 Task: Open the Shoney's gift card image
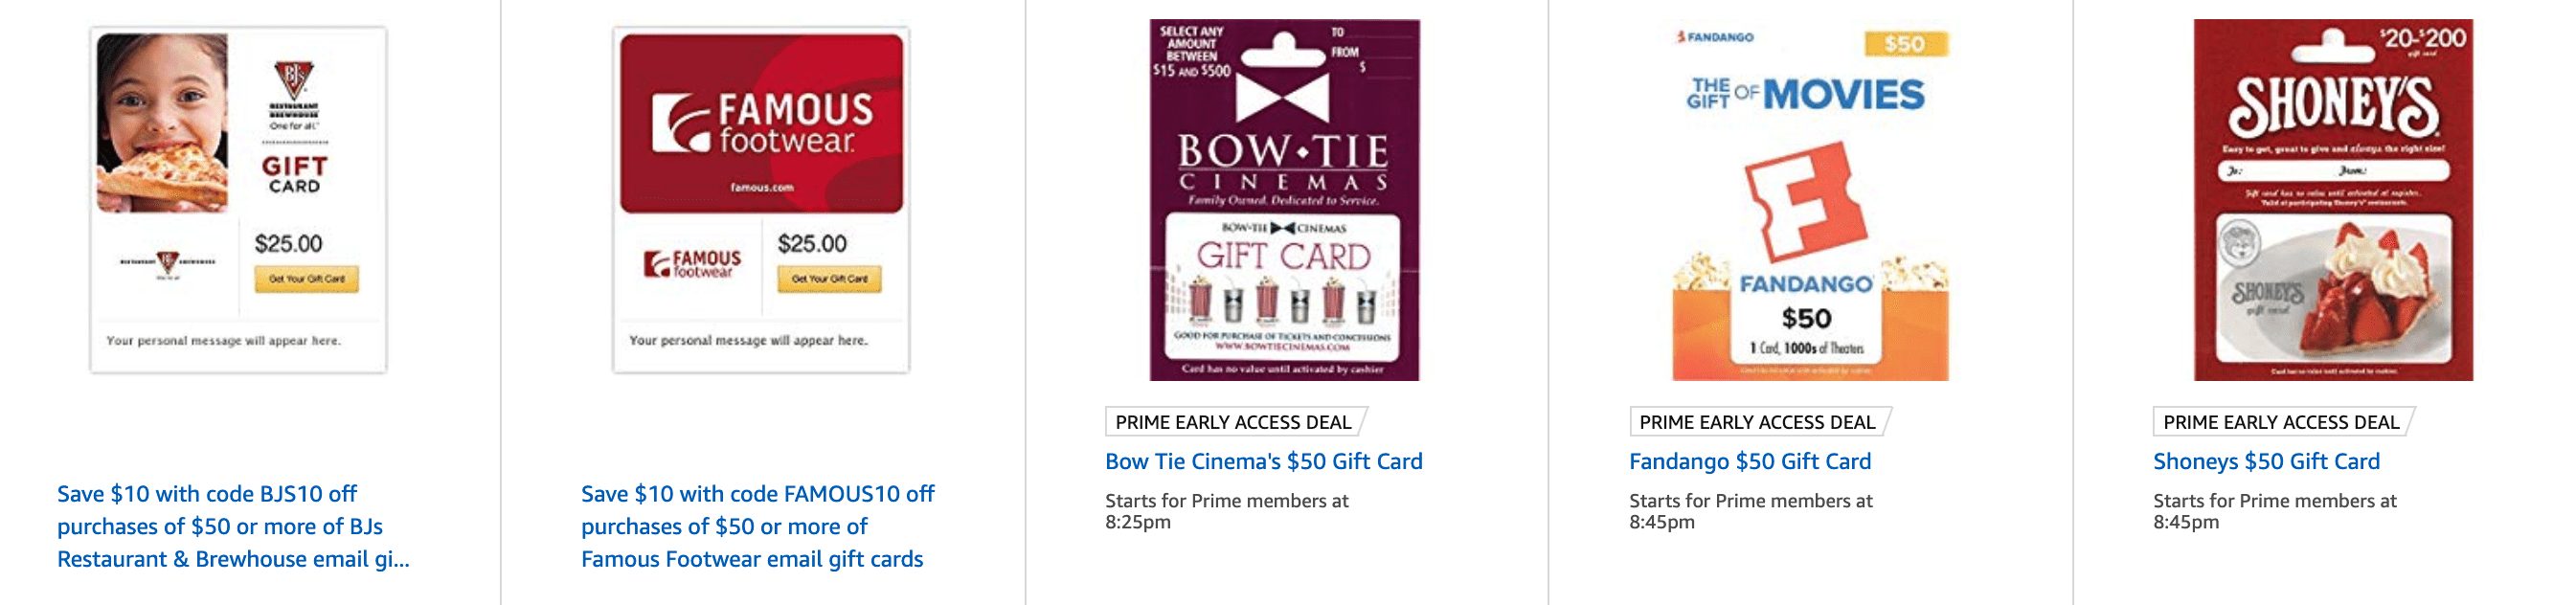coord(2333,200)
